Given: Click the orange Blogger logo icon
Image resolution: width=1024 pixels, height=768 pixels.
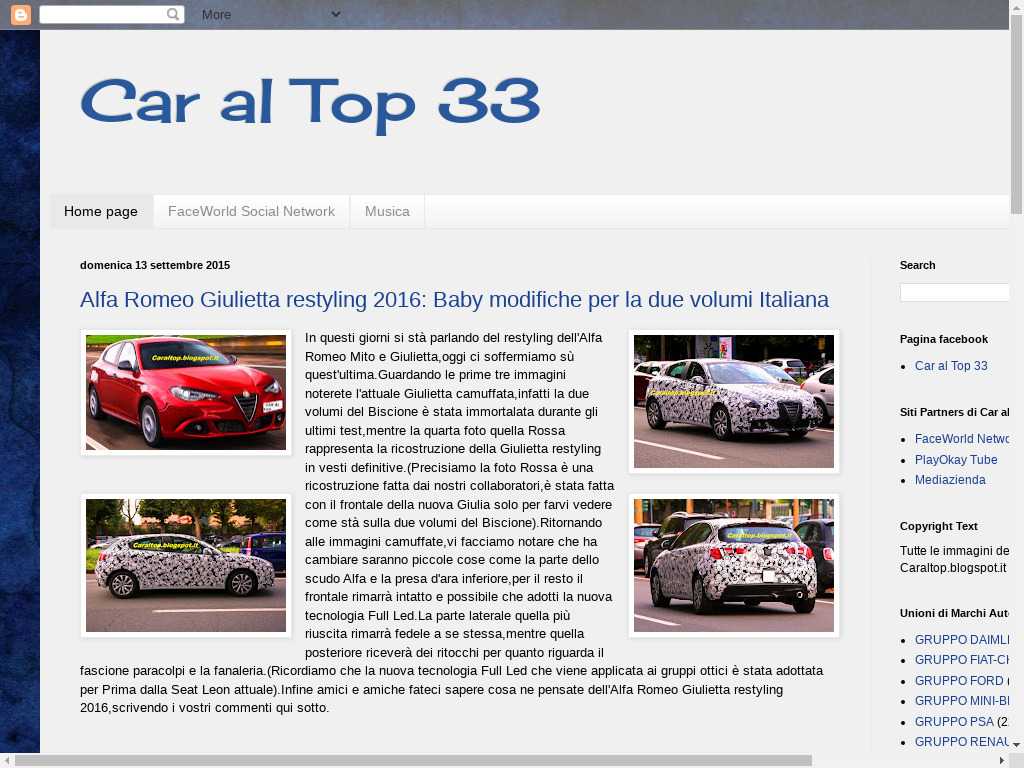Looking at the screenshot, I should [x=21, y=15].
